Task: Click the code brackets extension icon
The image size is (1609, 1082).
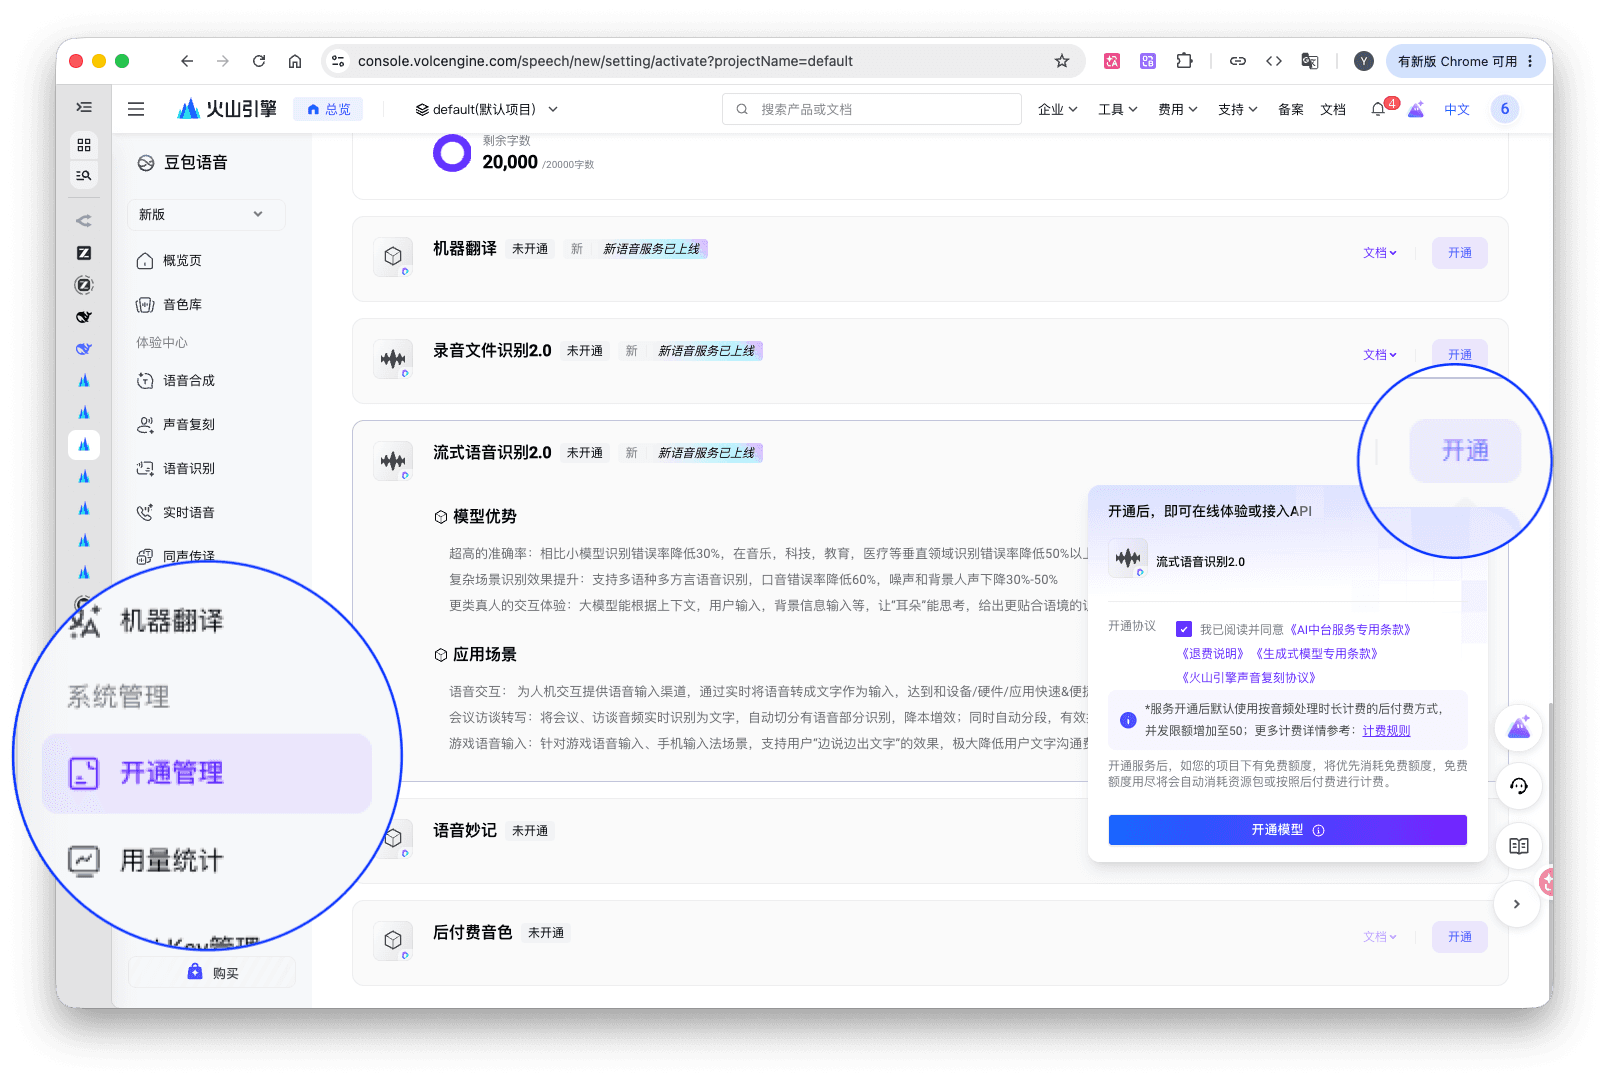Action: tap(1273, 61)
